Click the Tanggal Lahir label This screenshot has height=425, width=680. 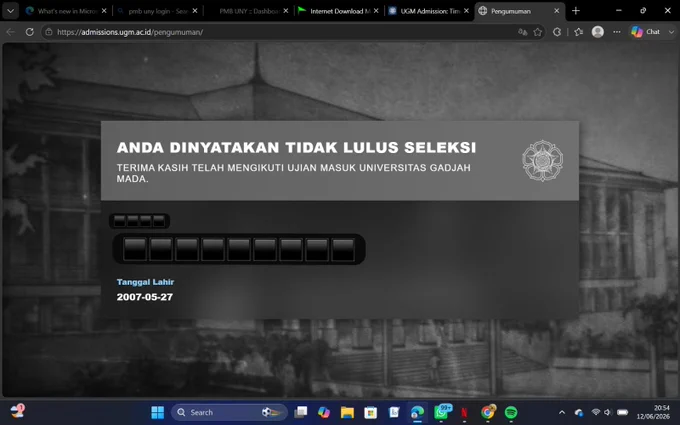(x=145, y=282)
